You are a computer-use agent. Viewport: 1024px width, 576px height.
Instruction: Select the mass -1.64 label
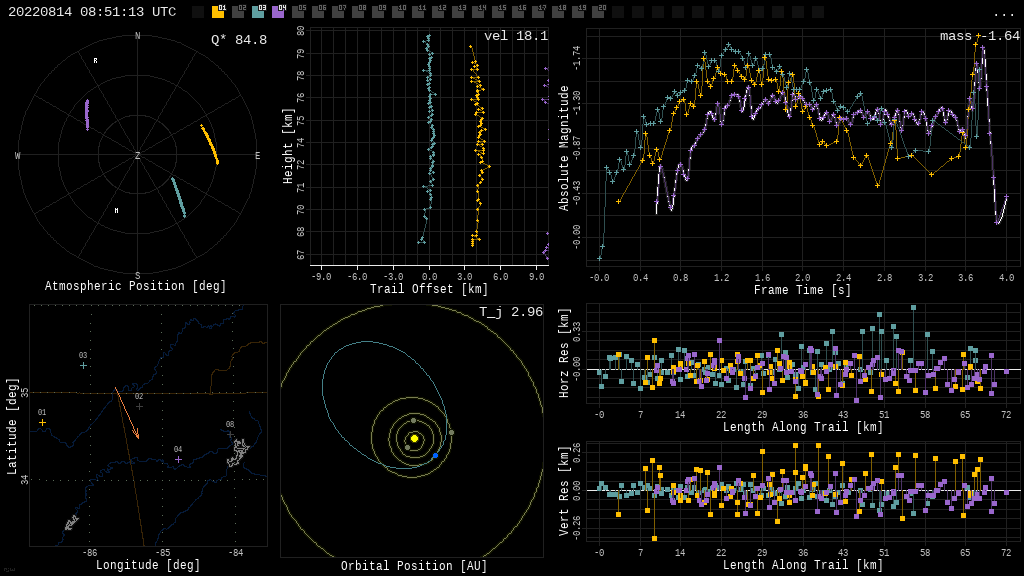pos(979,36)
